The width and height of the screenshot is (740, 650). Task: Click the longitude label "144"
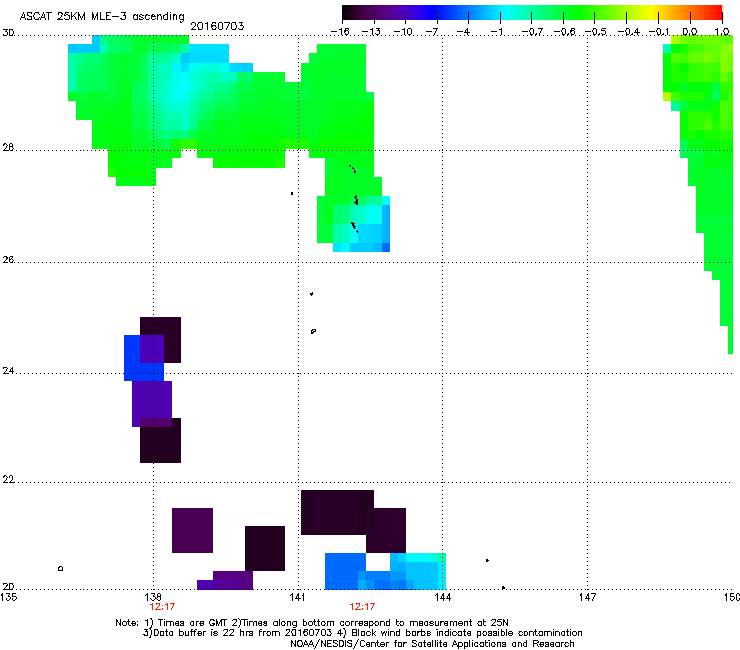(x=442, y=598)
